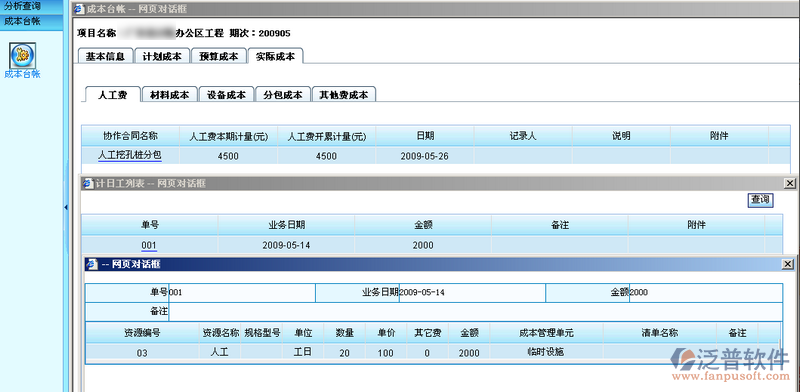Viewport: 800px width, 392px height.
Task: Collapse the left sidebar with splitter arrow
Action: point(66,207)
